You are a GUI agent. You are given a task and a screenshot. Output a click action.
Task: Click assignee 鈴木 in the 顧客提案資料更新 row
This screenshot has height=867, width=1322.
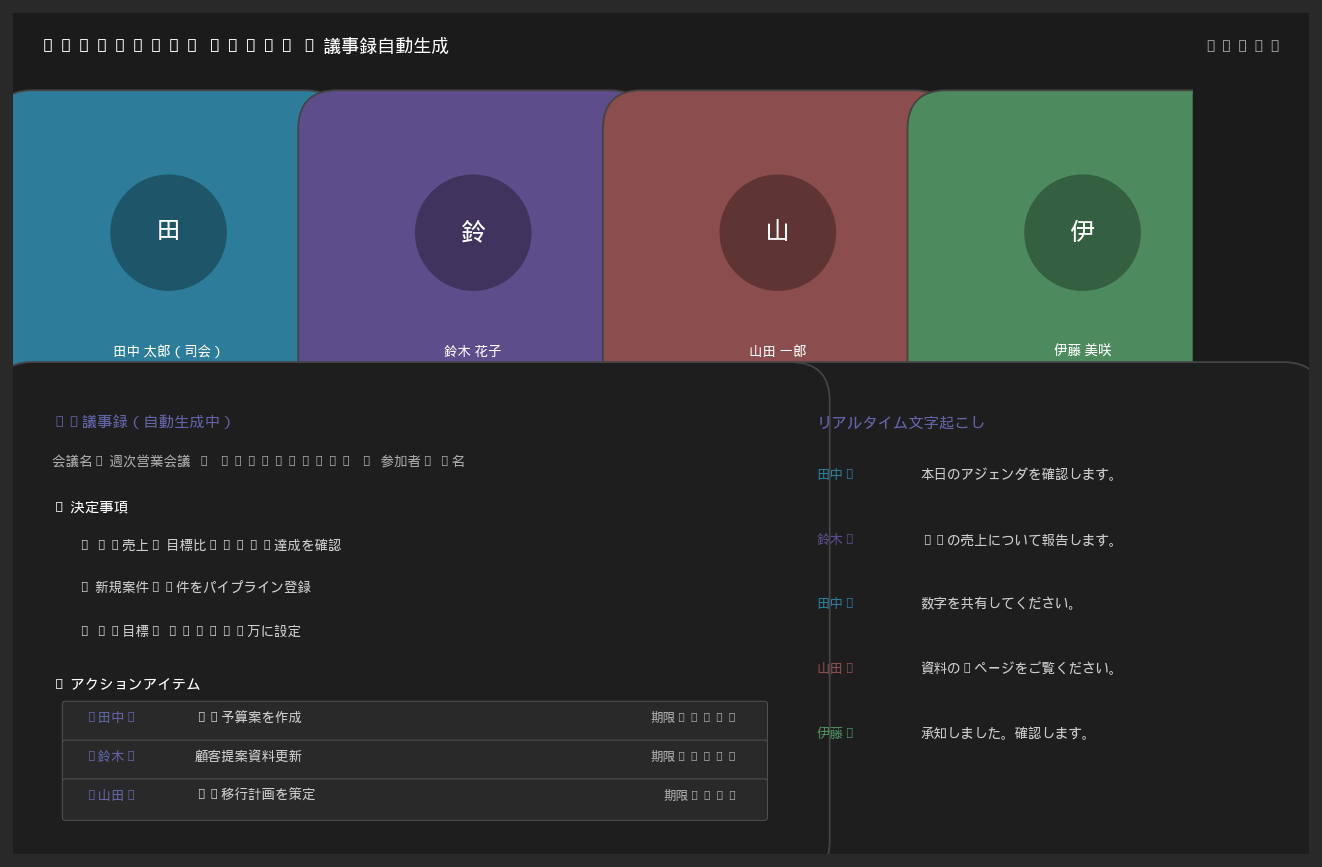(111, 756)
